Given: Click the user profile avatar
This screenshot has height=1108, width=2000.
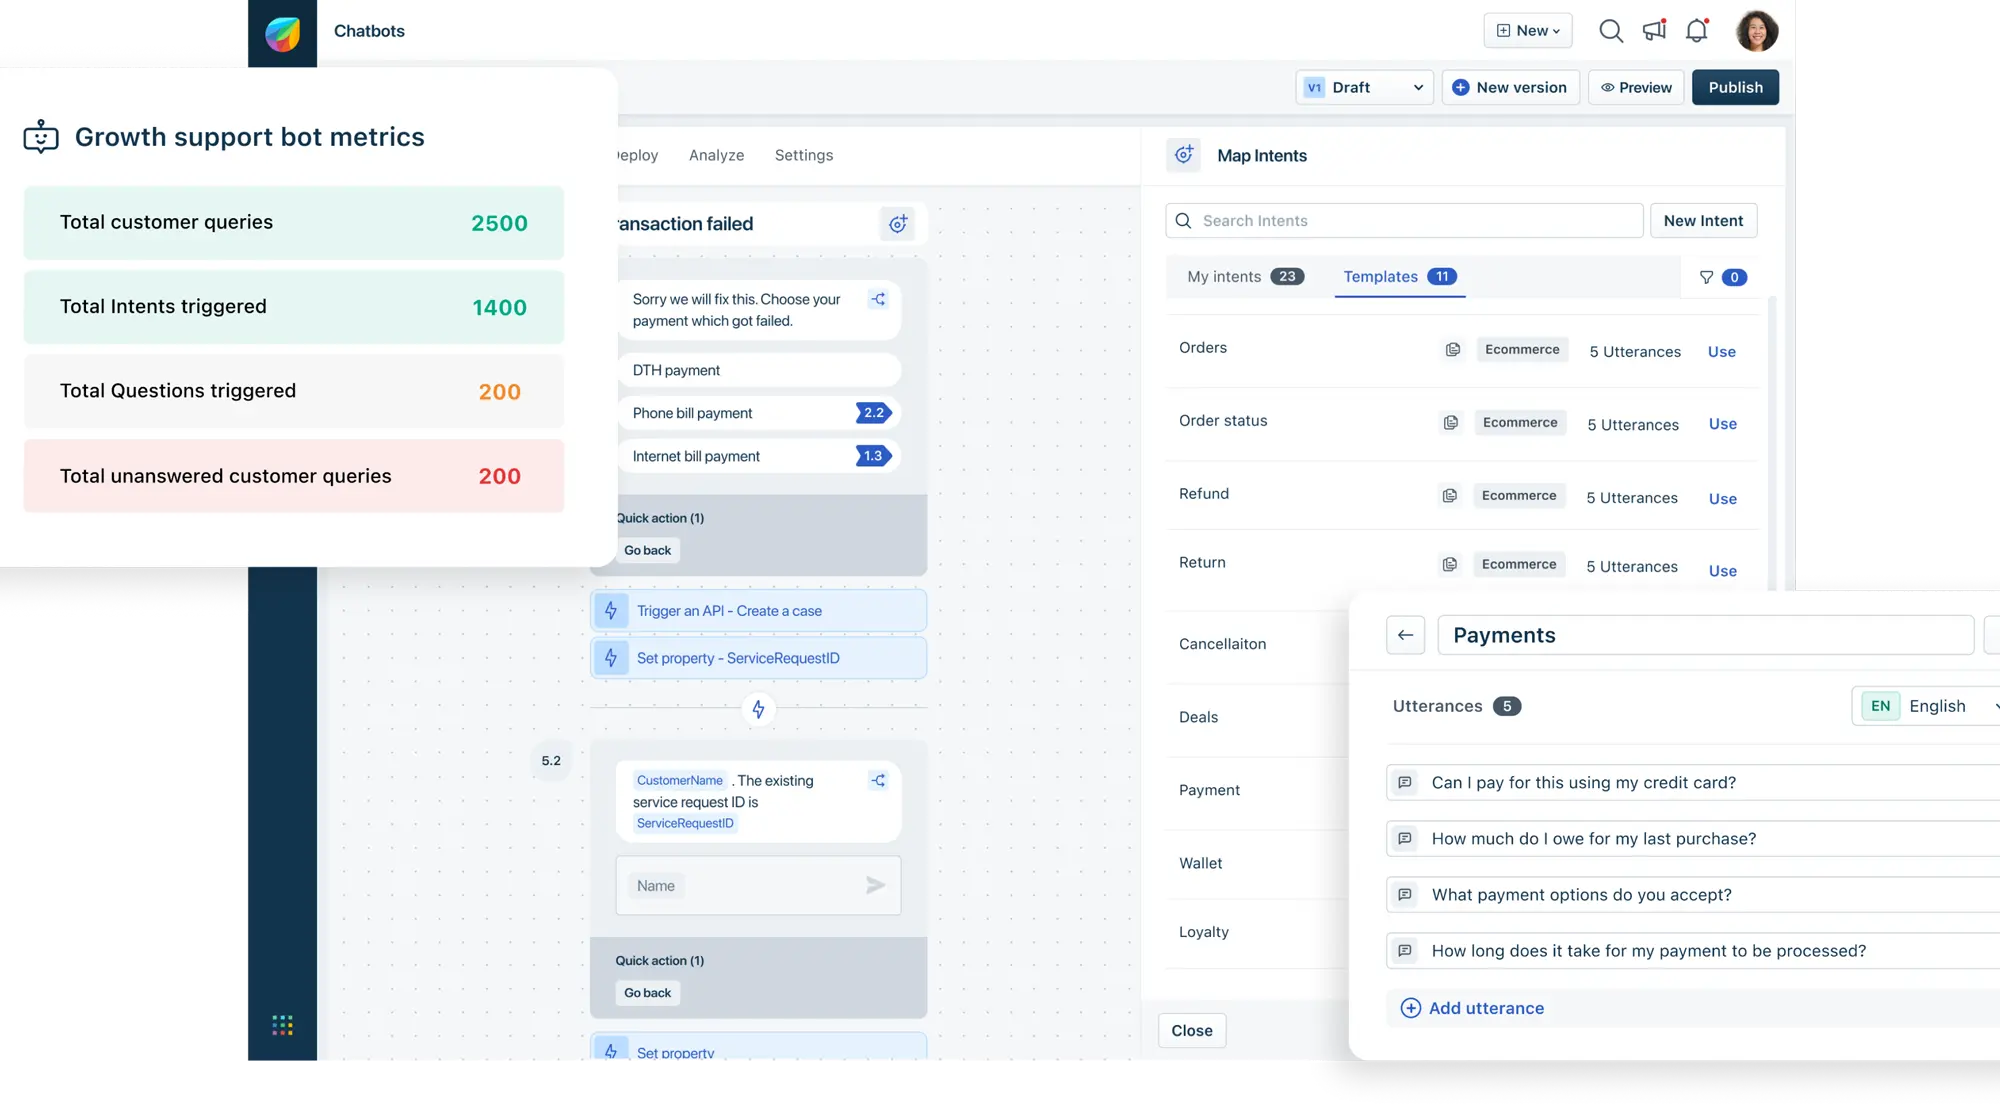Looking at the screenshot, I should (1757, 31).
